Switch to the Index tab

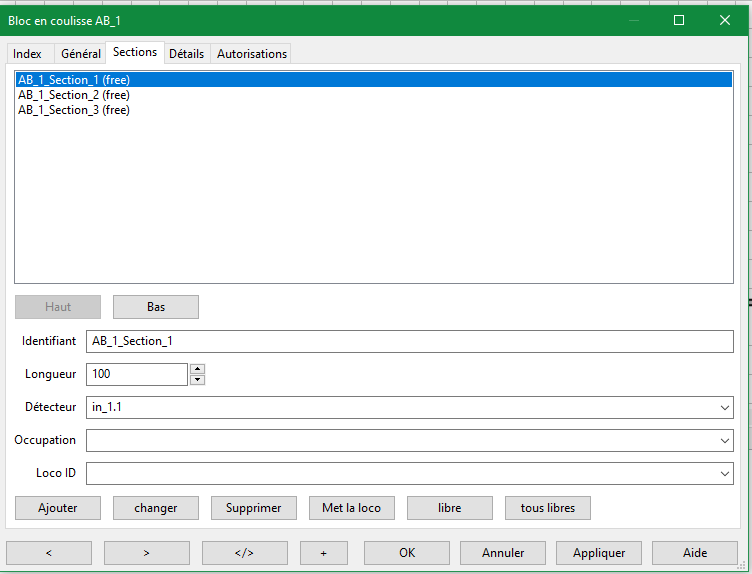click(28, 54)
